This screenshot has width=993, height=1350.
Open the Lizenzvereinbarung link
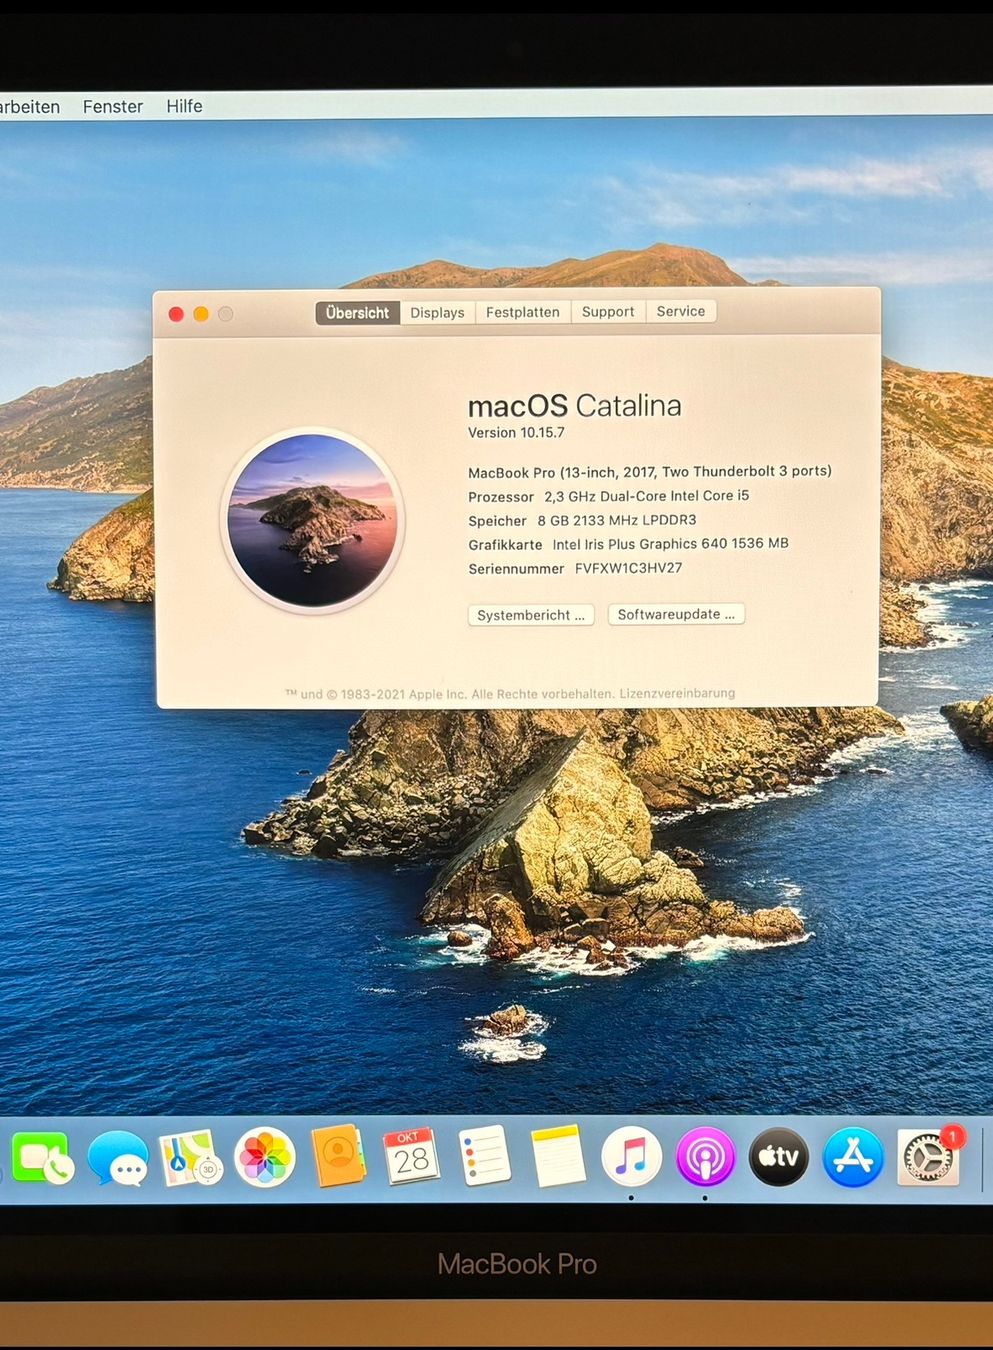click(677, 693)
